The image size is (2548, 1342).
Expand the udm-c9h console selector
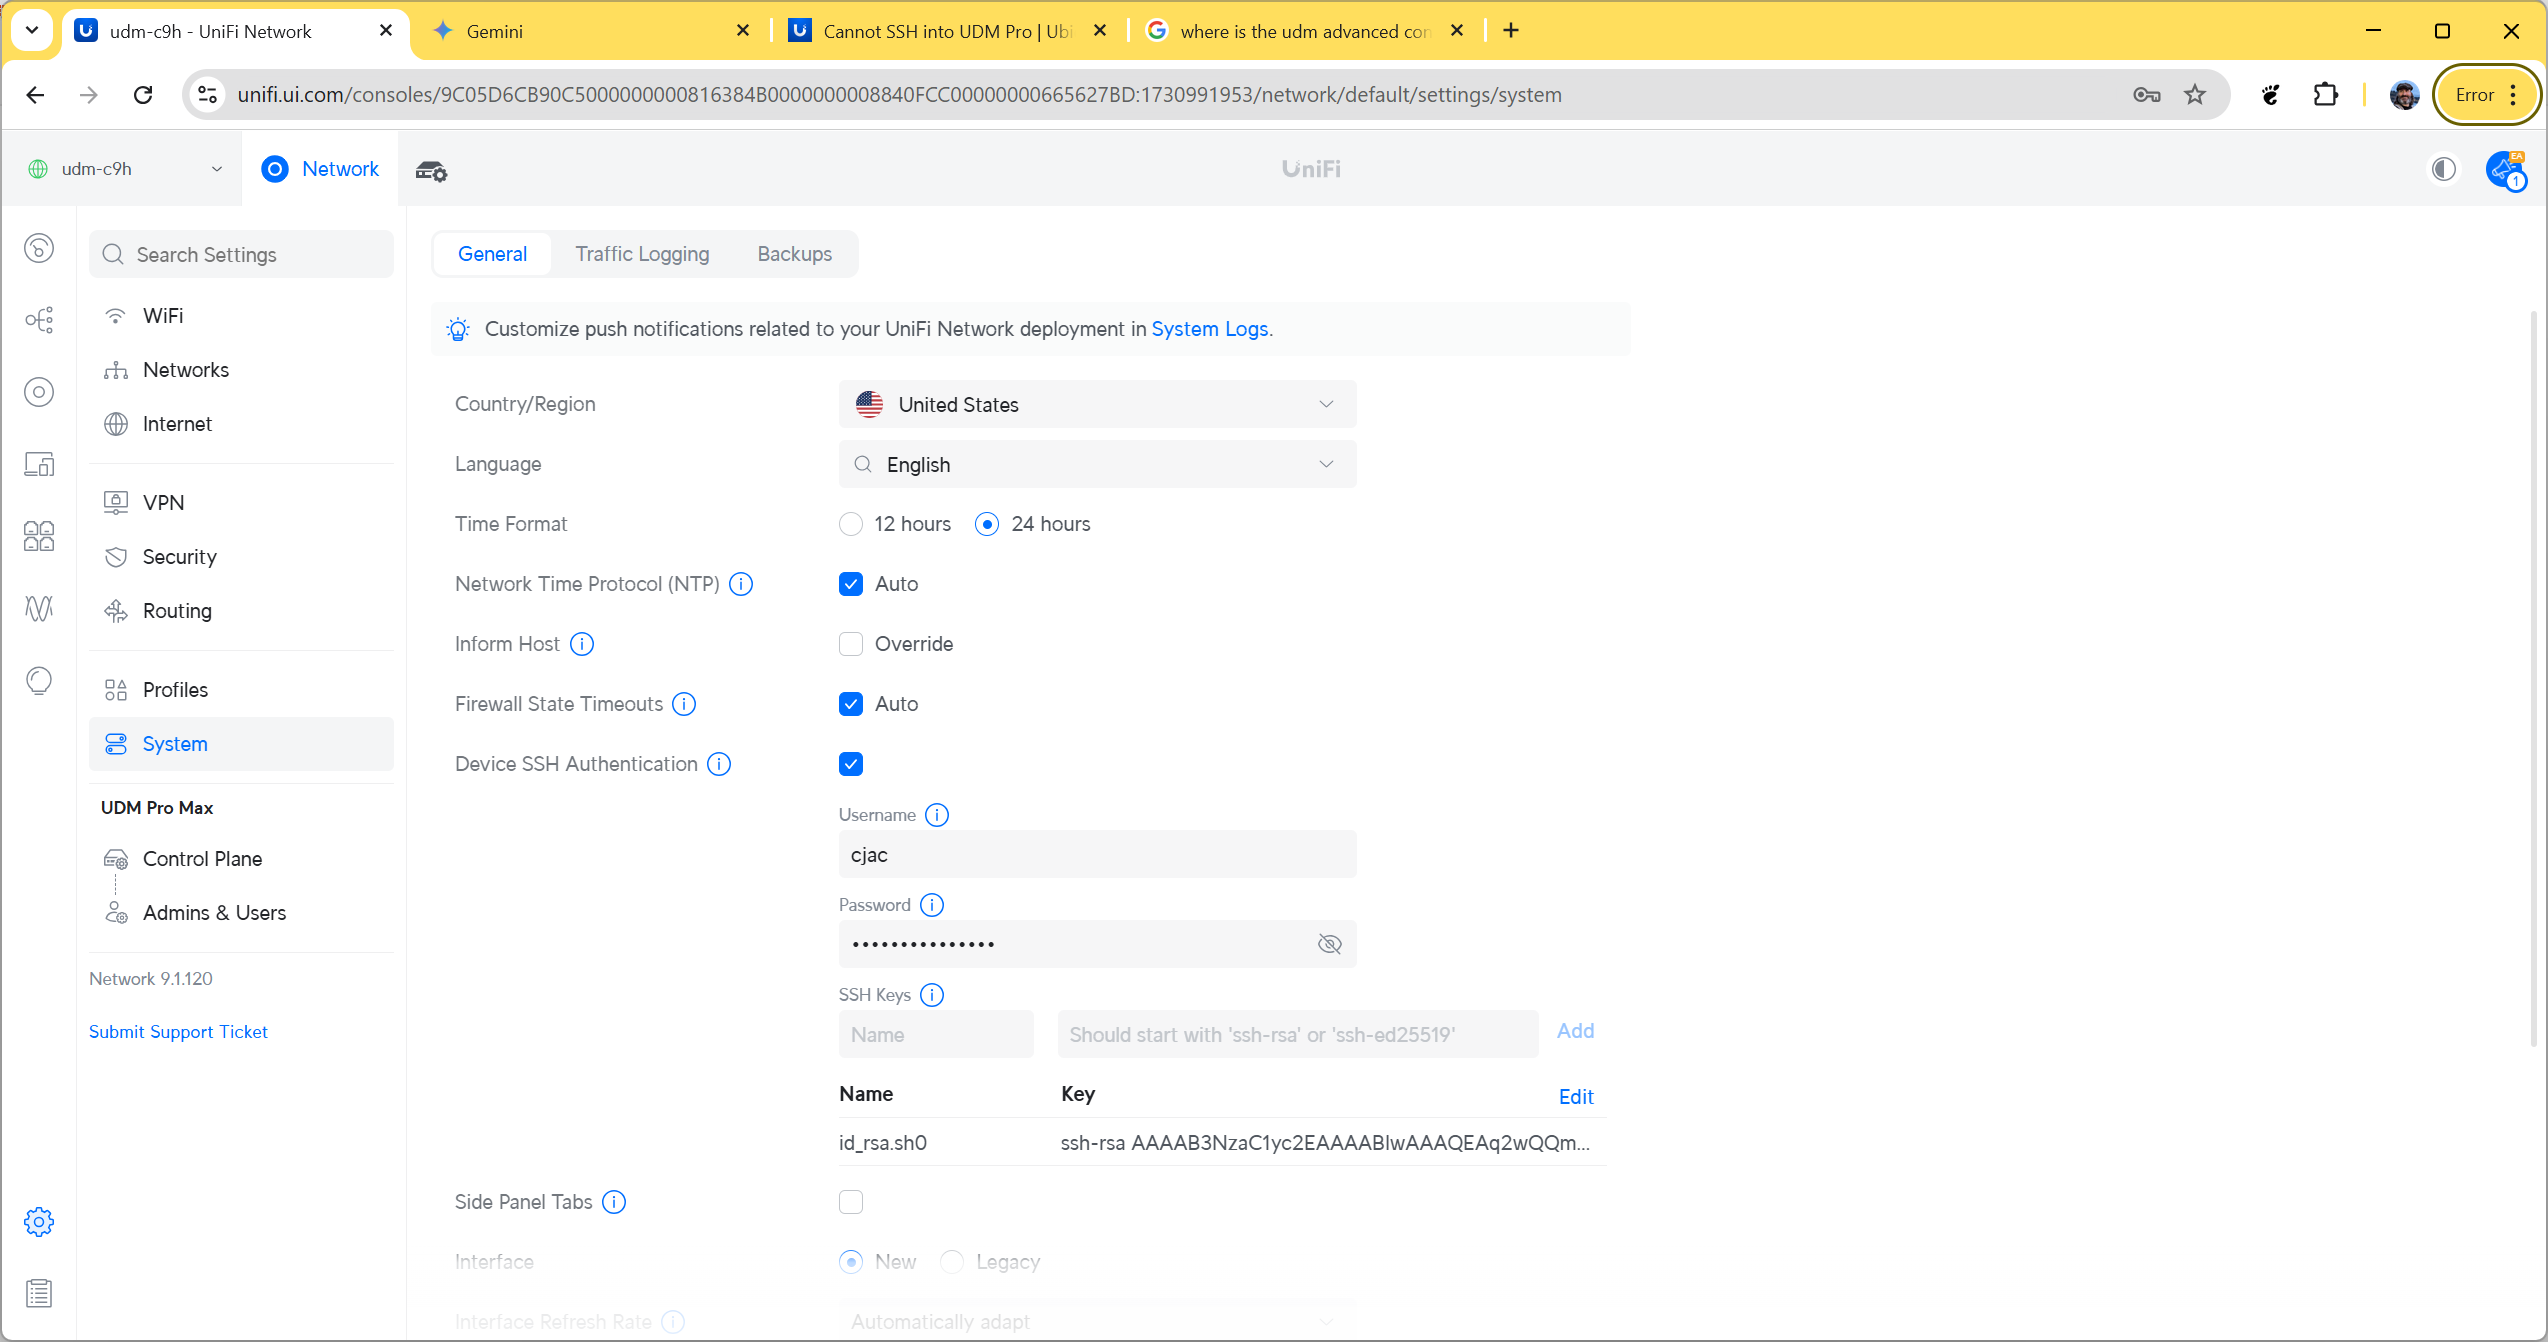[x=125, y=169]
